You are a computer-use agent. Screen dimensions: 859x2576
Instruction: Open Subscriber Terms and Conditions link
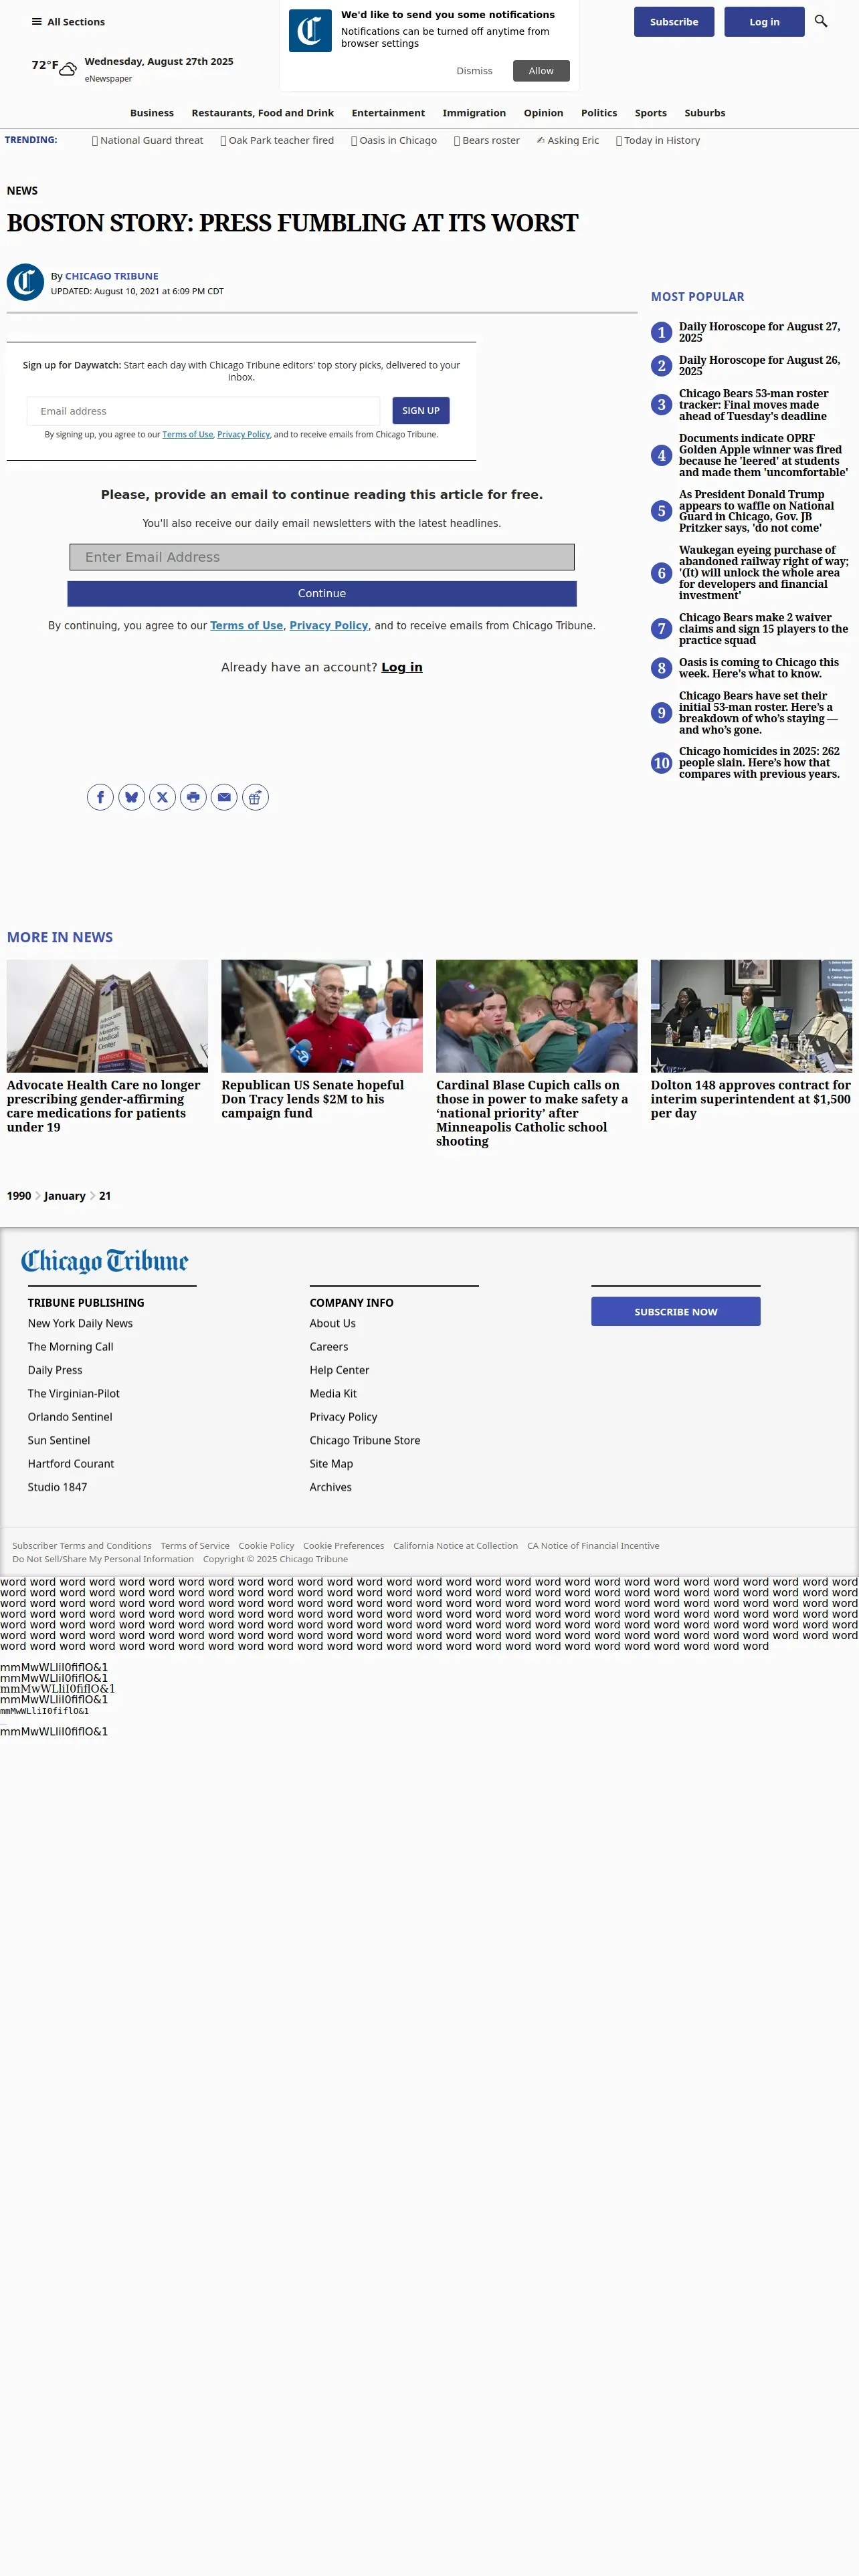[x=82, y=1546]
